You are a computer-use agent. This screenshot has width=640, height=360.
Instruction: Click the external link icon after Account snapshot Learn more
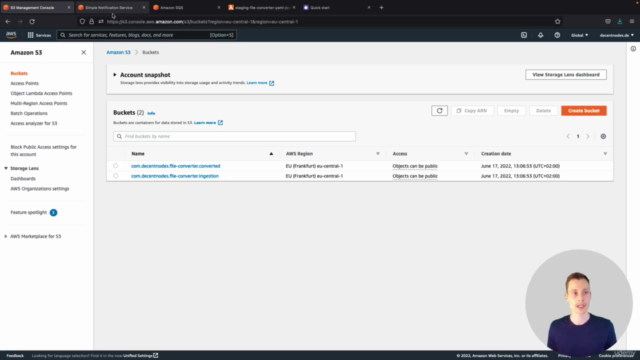pyautogui.click(x=272, y=83)
